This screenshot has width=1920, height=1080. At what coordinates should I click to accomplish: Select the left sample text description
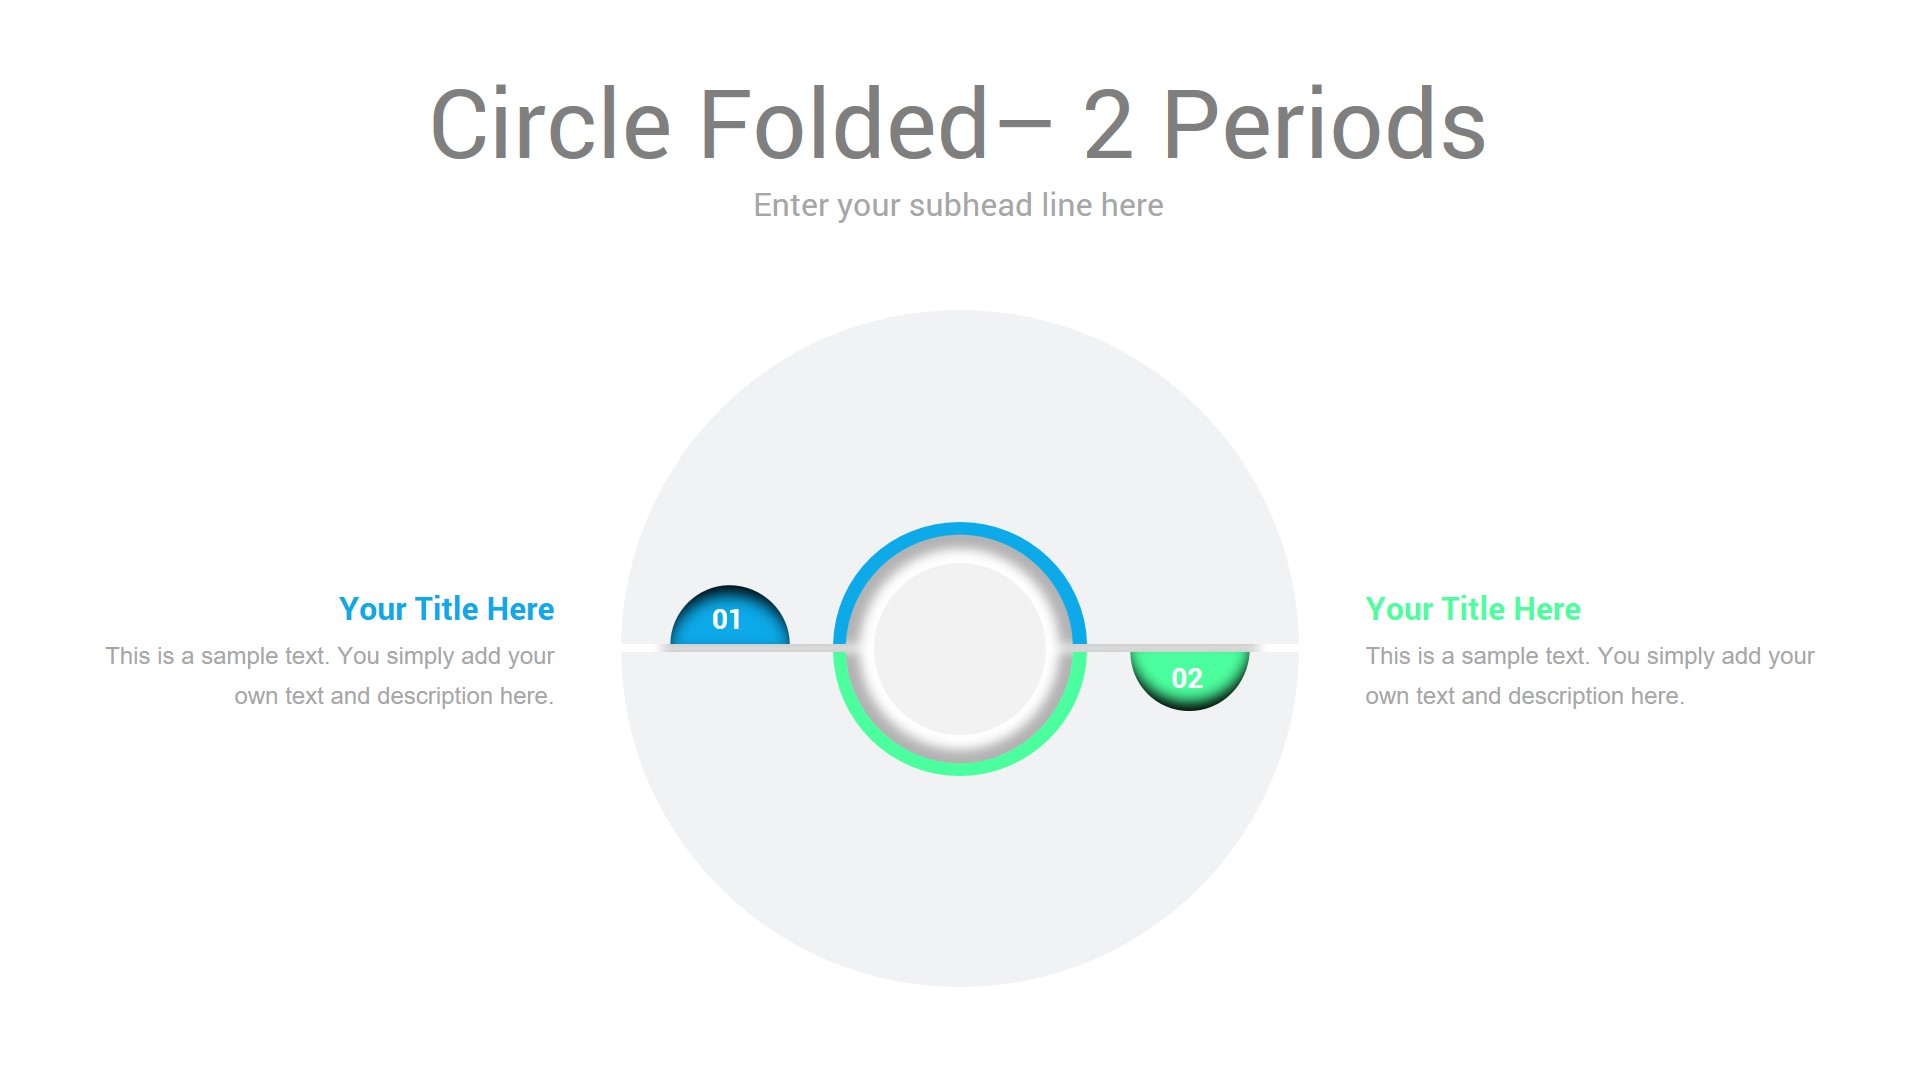click(x=330, y=676)
